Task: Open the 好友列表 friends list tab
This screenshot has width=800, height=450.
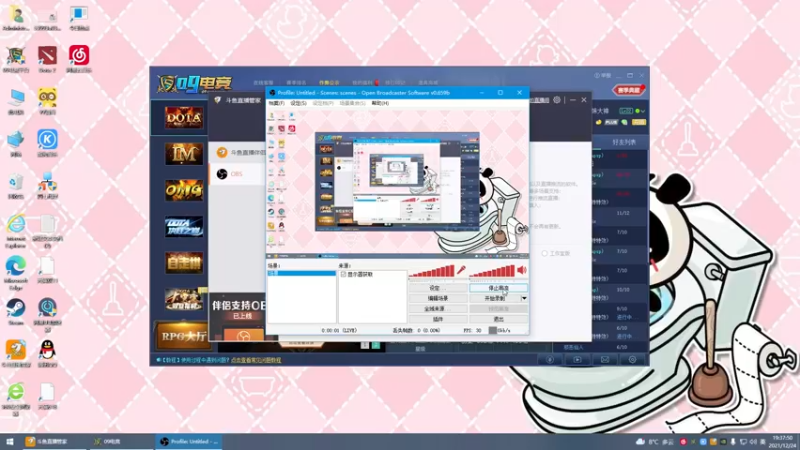Action: point(623,142)
